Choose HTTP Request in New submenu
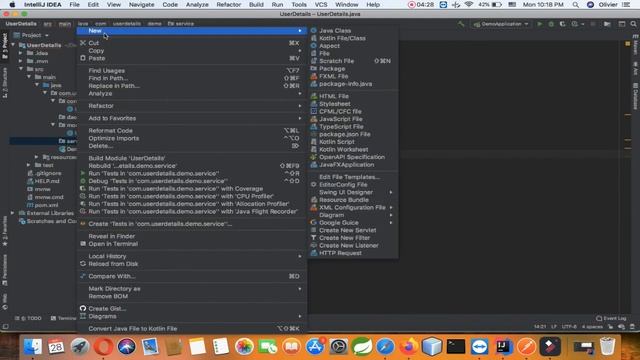 (353, 253)
